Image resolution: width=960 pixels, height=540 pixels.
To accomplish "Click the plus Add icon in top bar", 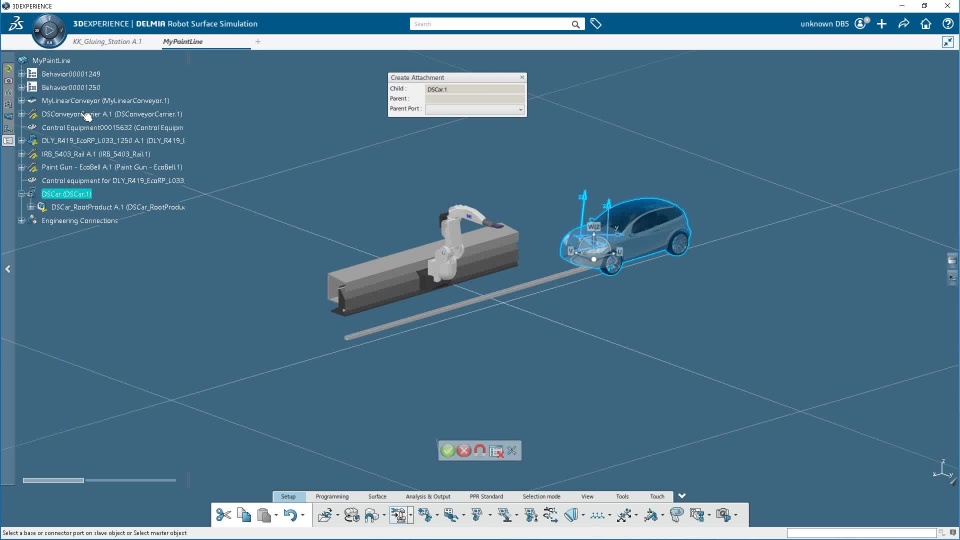I will coord(882,24).
